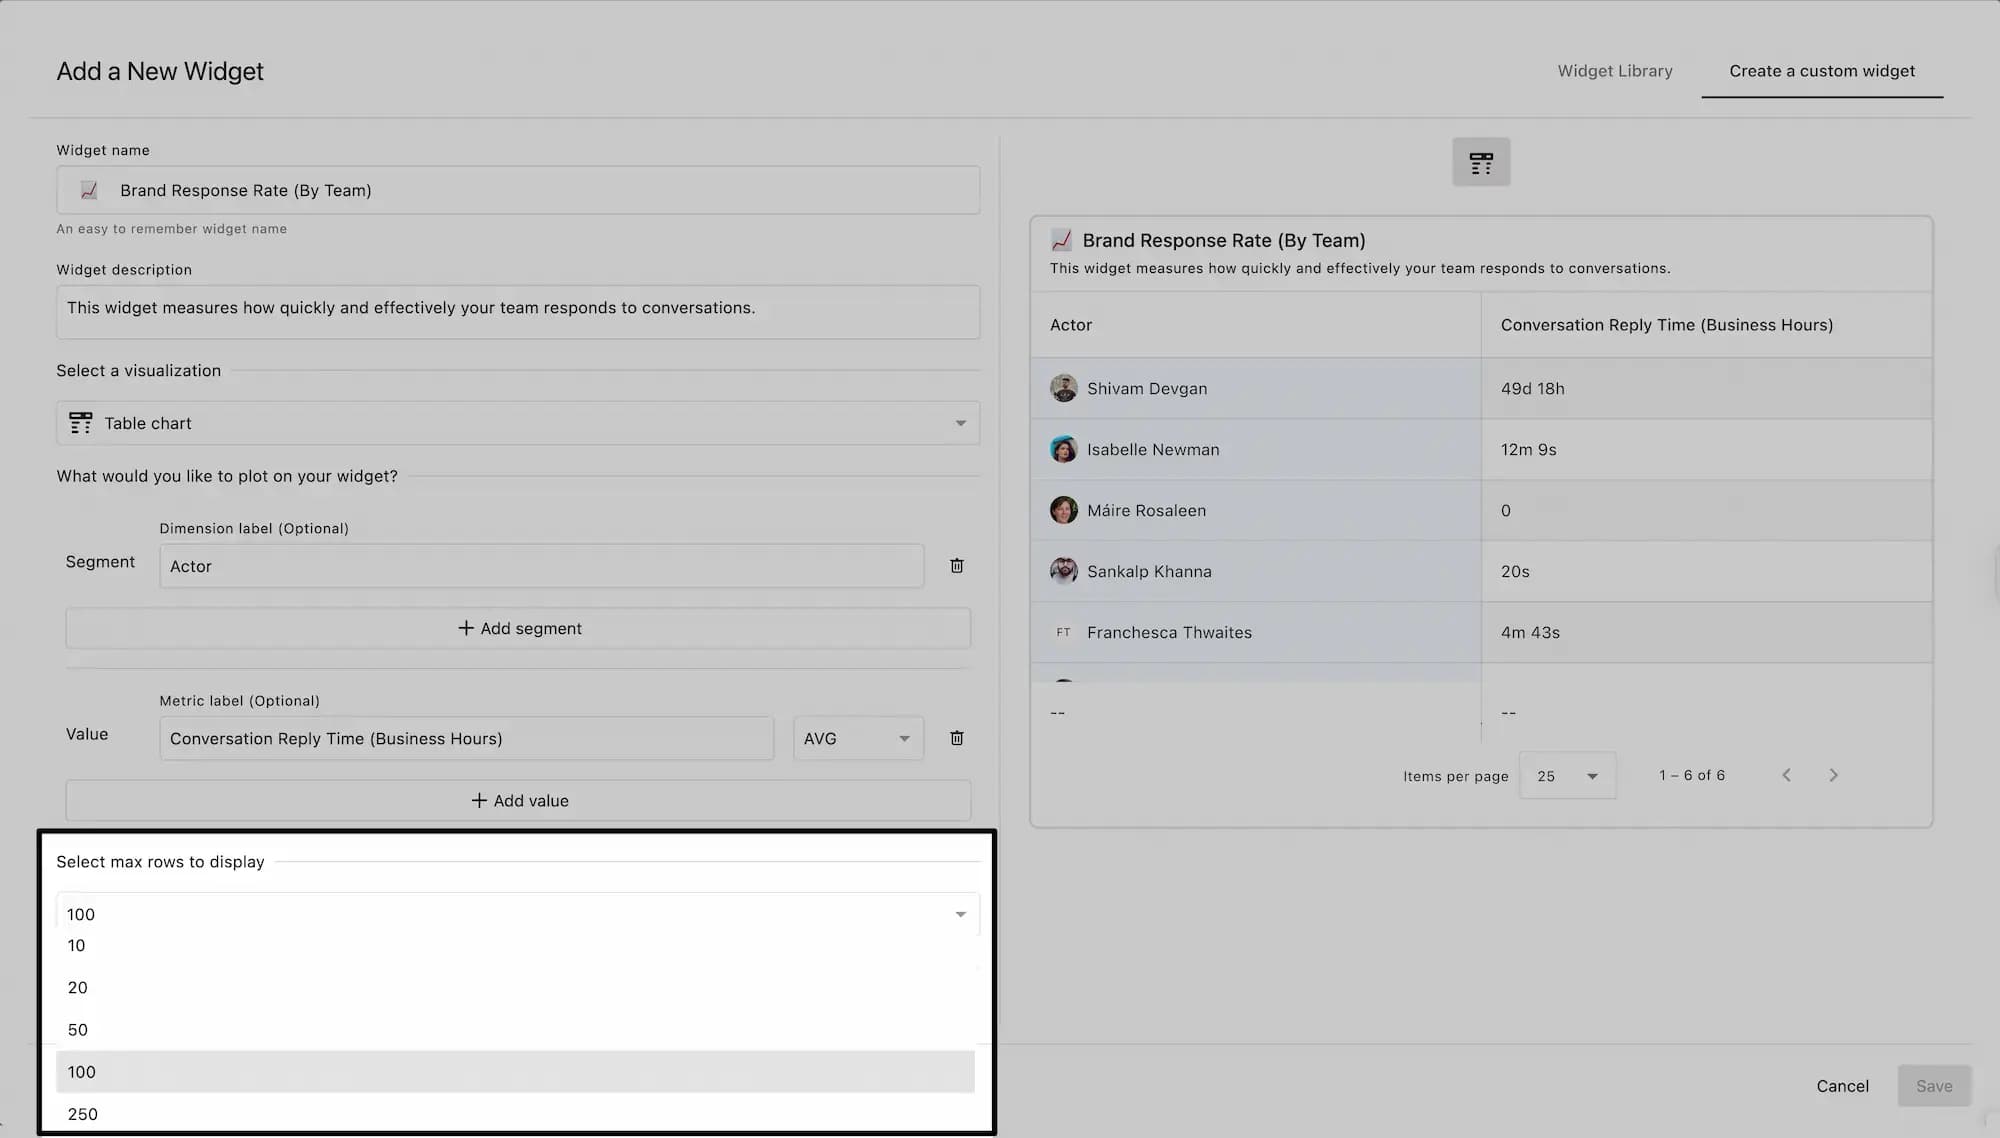Select the Create a custom widget tab

pos(1821,71)
